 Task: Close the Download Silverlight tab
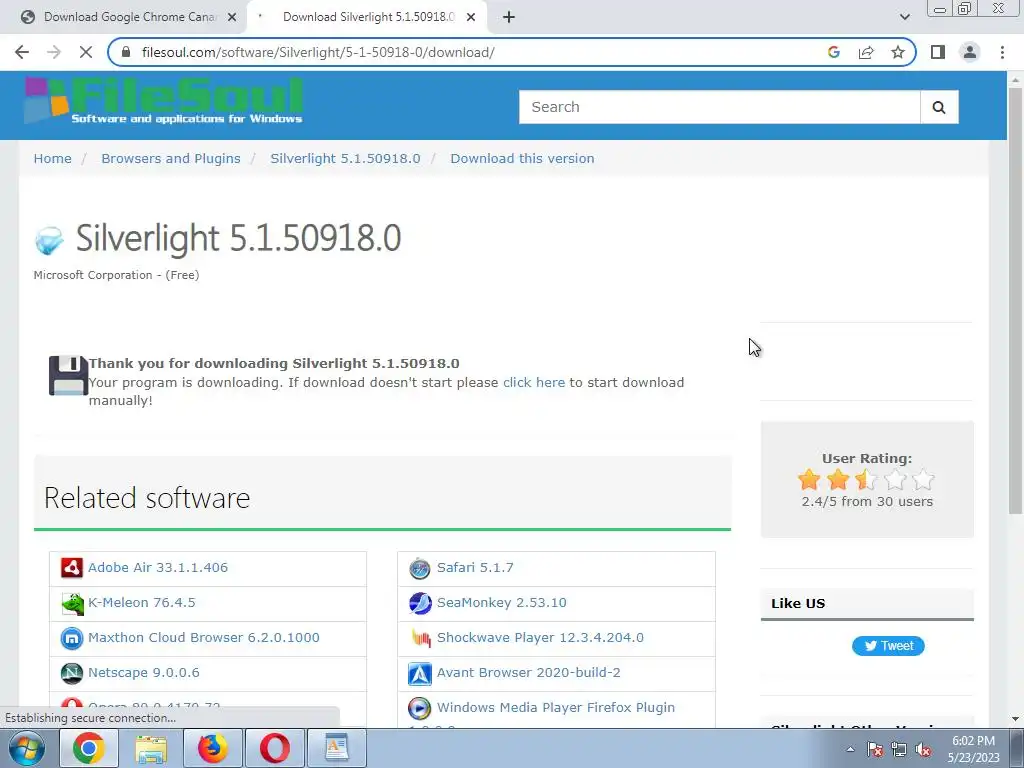click(x=471, y=17)
